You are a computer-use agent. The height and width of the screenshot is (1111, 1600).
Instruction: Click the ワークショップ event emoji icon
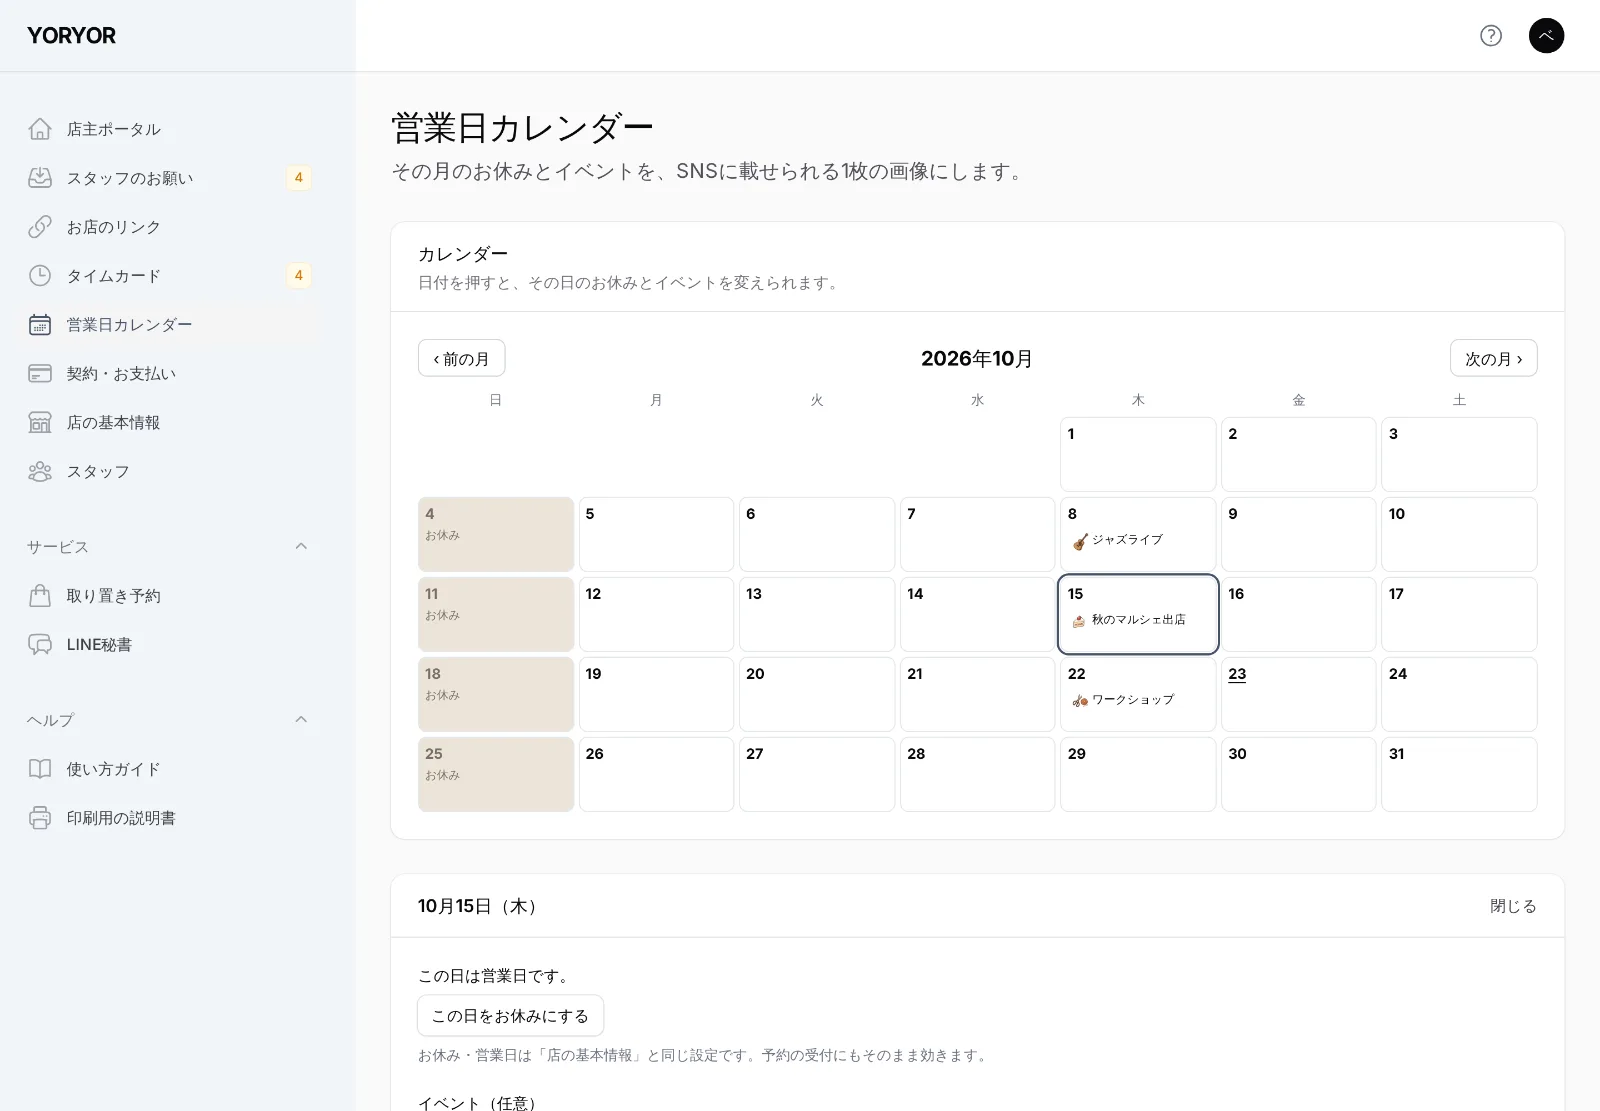pyautogui.click(x=1080, y=701)
